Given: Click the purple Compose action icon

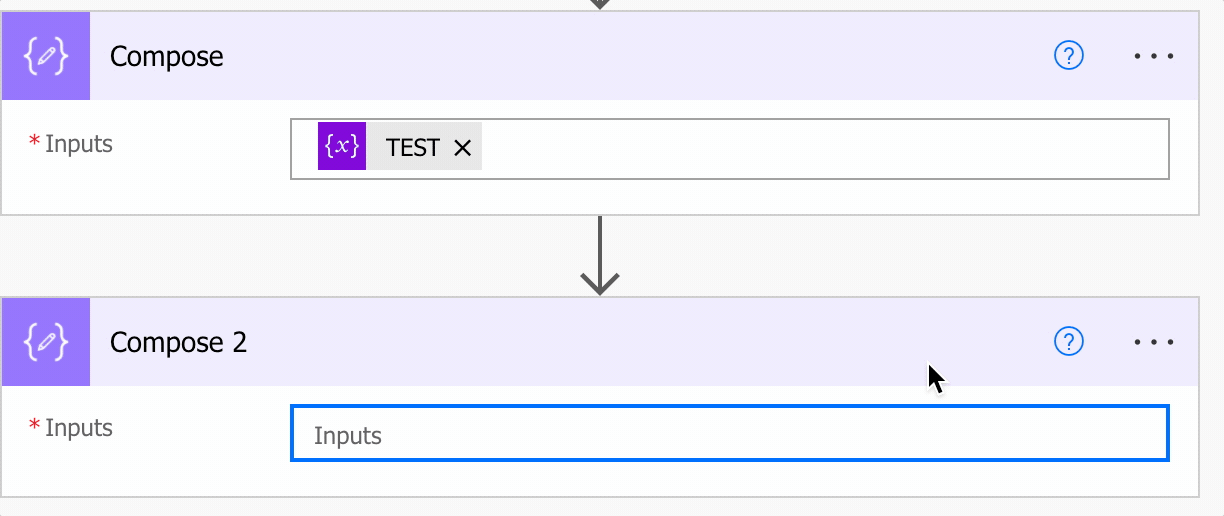Looking at the screenshot, I should 46,57.
